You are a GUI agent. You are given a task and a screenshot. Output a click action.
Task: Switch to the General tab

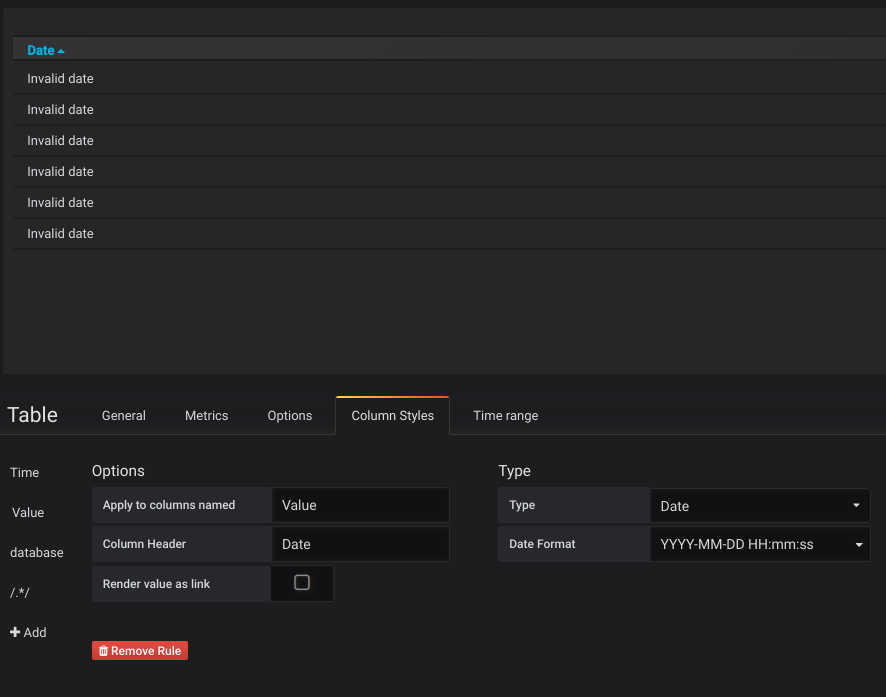coord(123,415)
